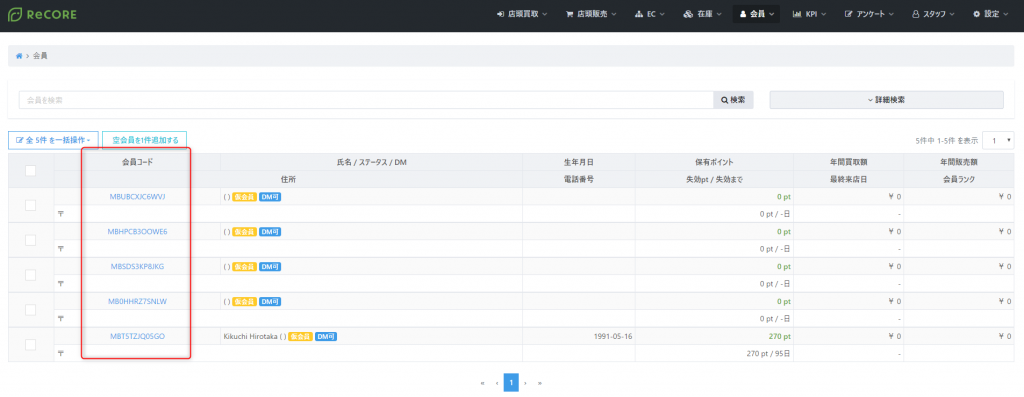This screenshot has width=1024, height=397.
Task: Check the row for MBUBCXJC6WVJ
Action: point(31,205)
